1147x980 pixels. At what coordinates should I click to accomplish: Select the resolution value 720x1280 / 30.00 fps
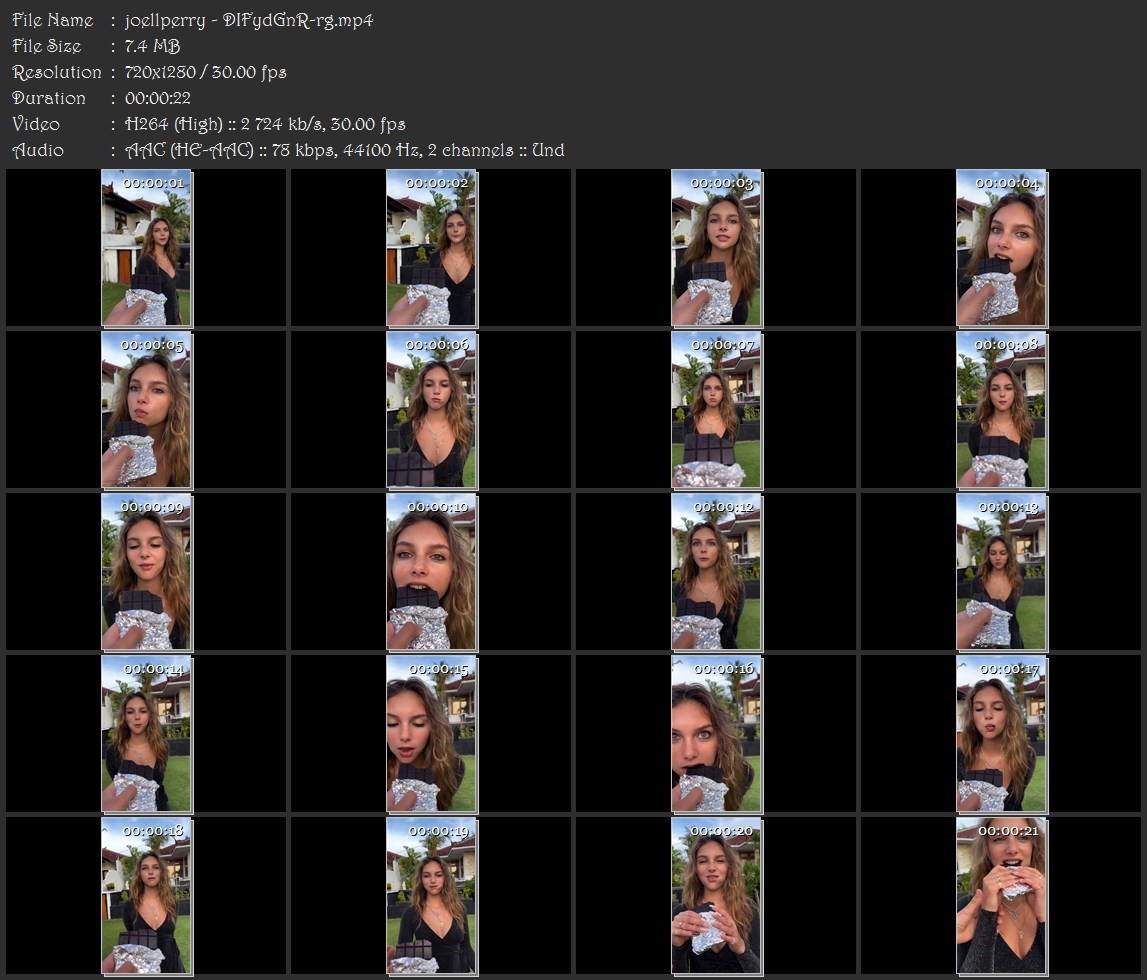pos(206,72)
